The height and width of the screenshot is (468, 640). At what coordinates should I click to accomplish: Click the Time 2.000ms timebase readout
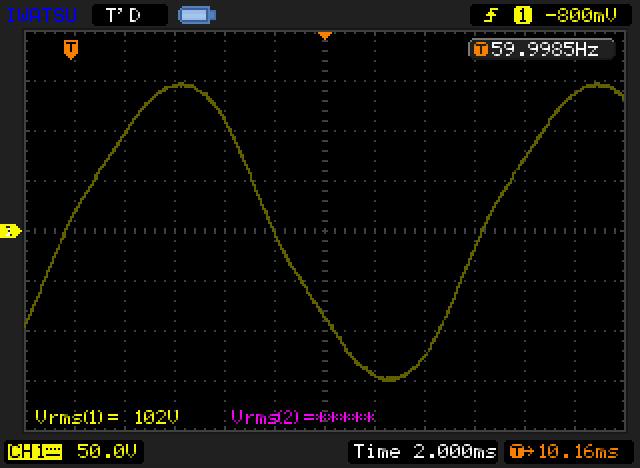tap(424, 452)
